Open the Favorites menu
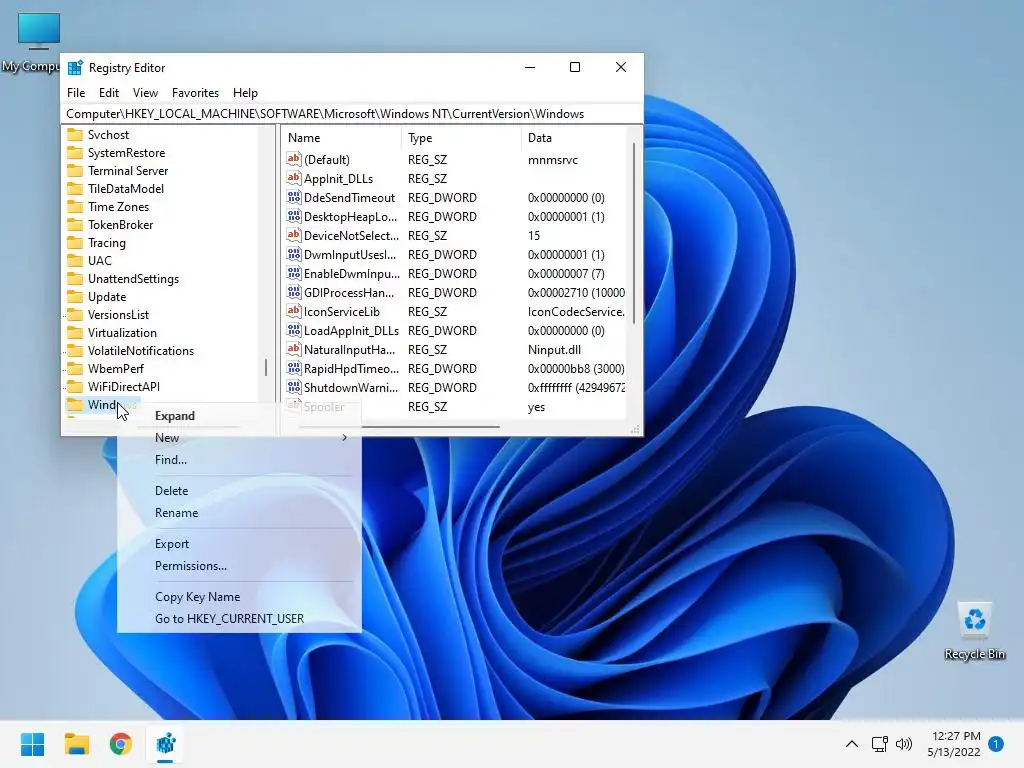The width and height of the screenshot is (1024, 768). tap(195, 93)
